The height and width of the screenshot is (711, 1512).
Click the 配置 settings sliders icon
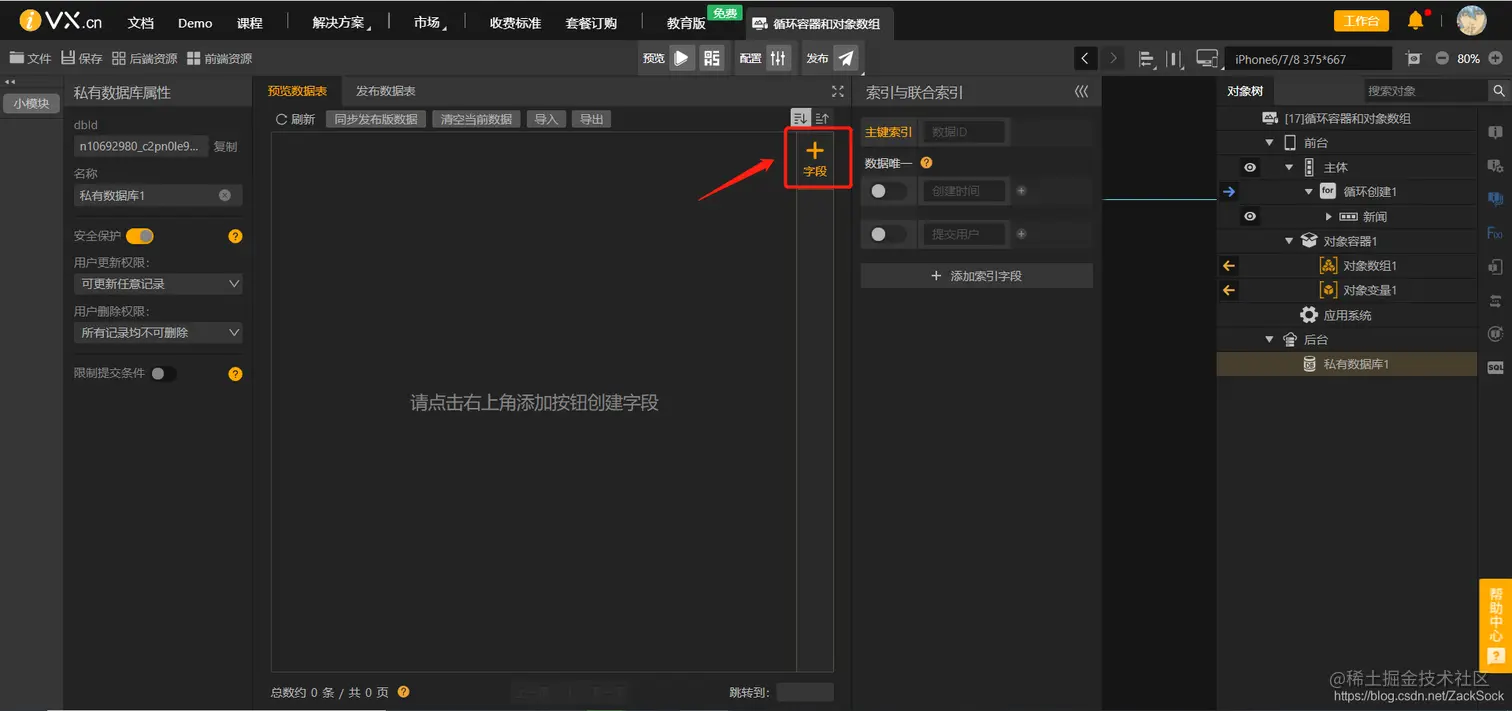coord(778,58)
